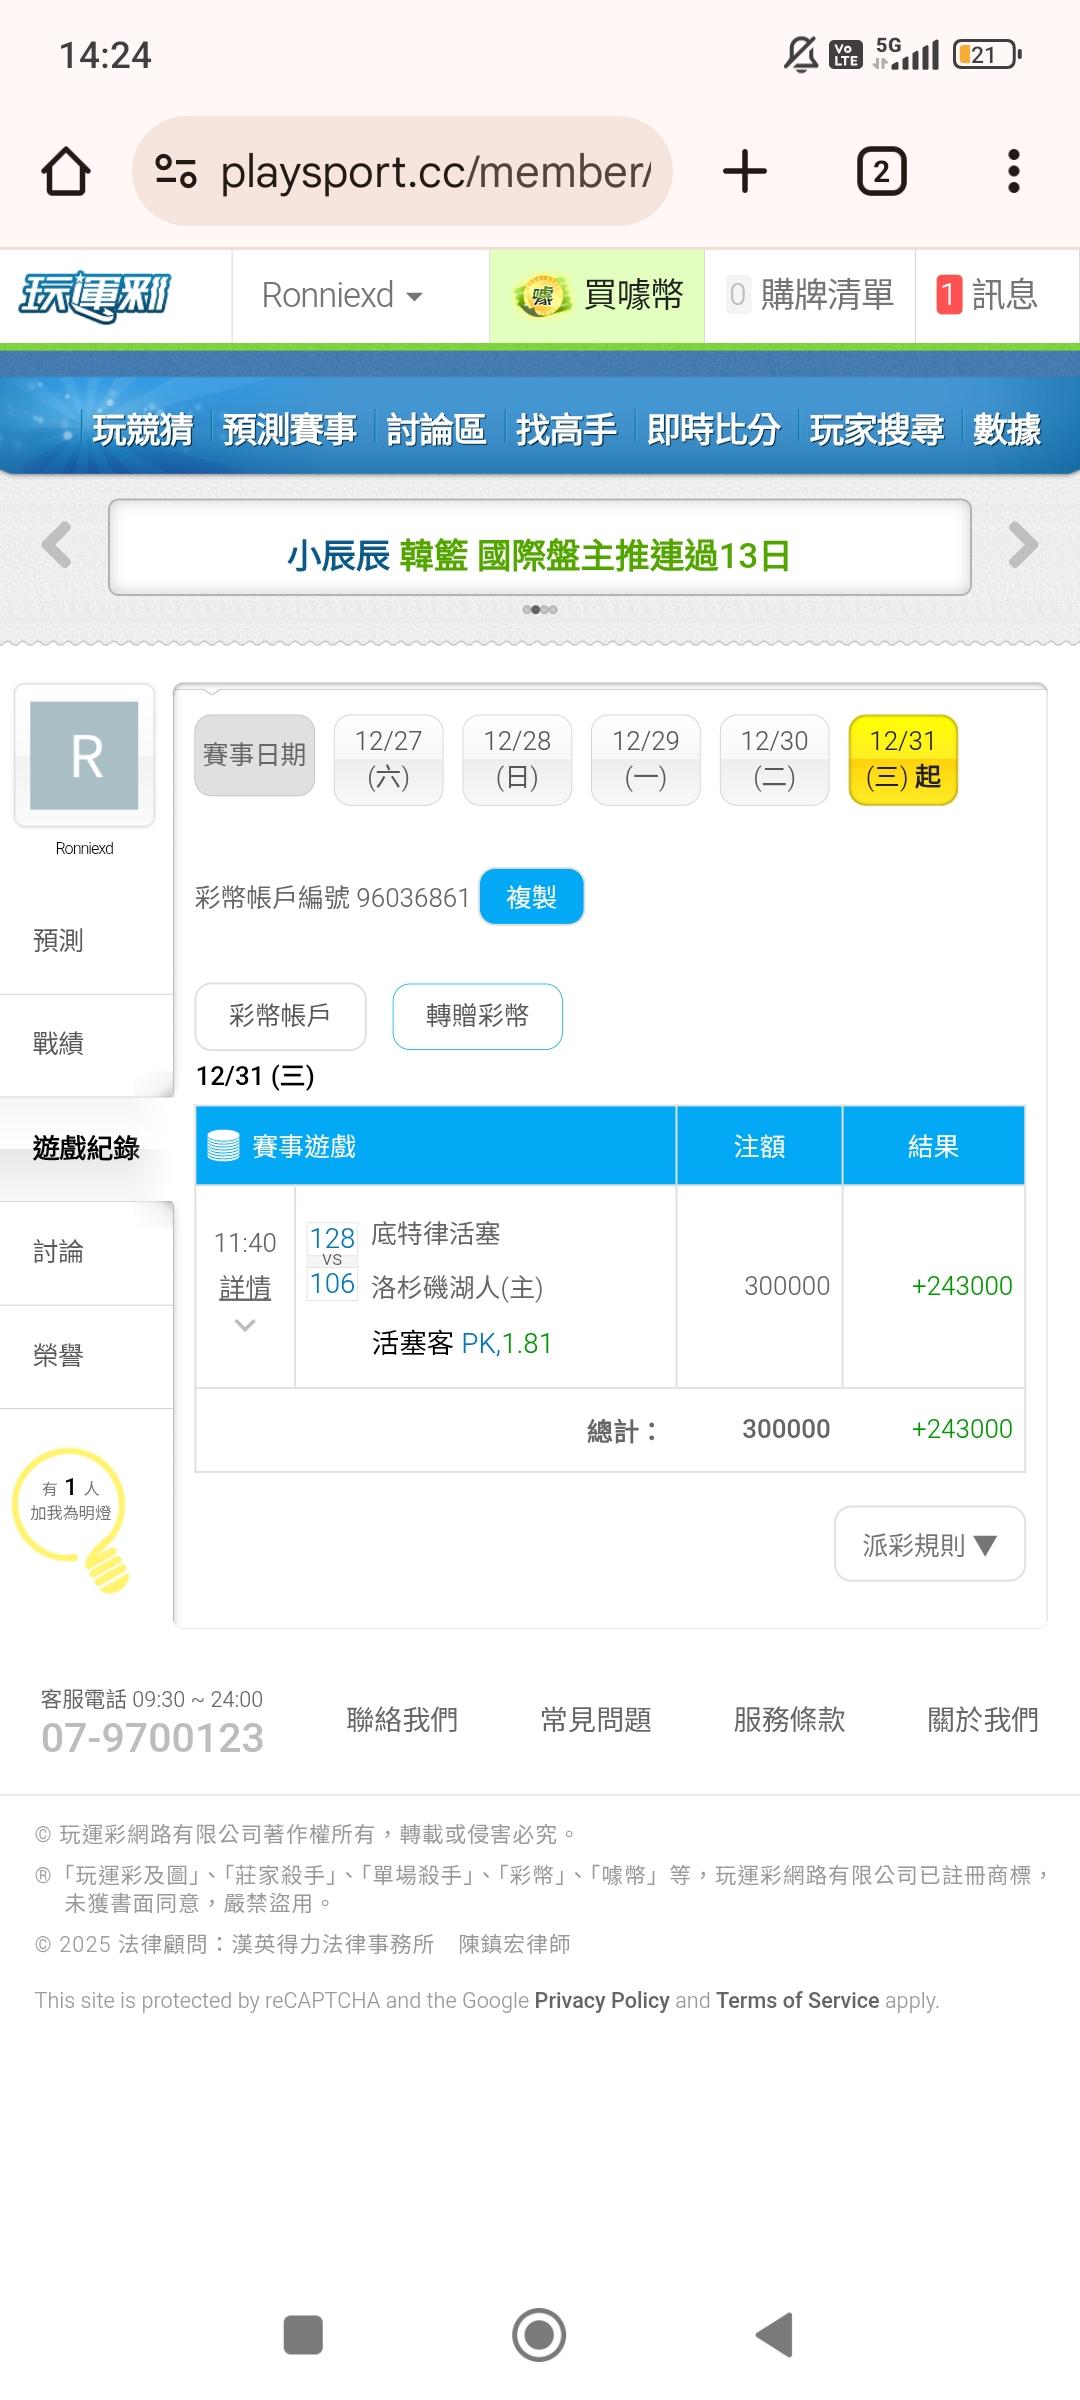Tap the browser home icon
Image resolution: width=1080 pixels, height=2400 pixels.
point(66,171)
